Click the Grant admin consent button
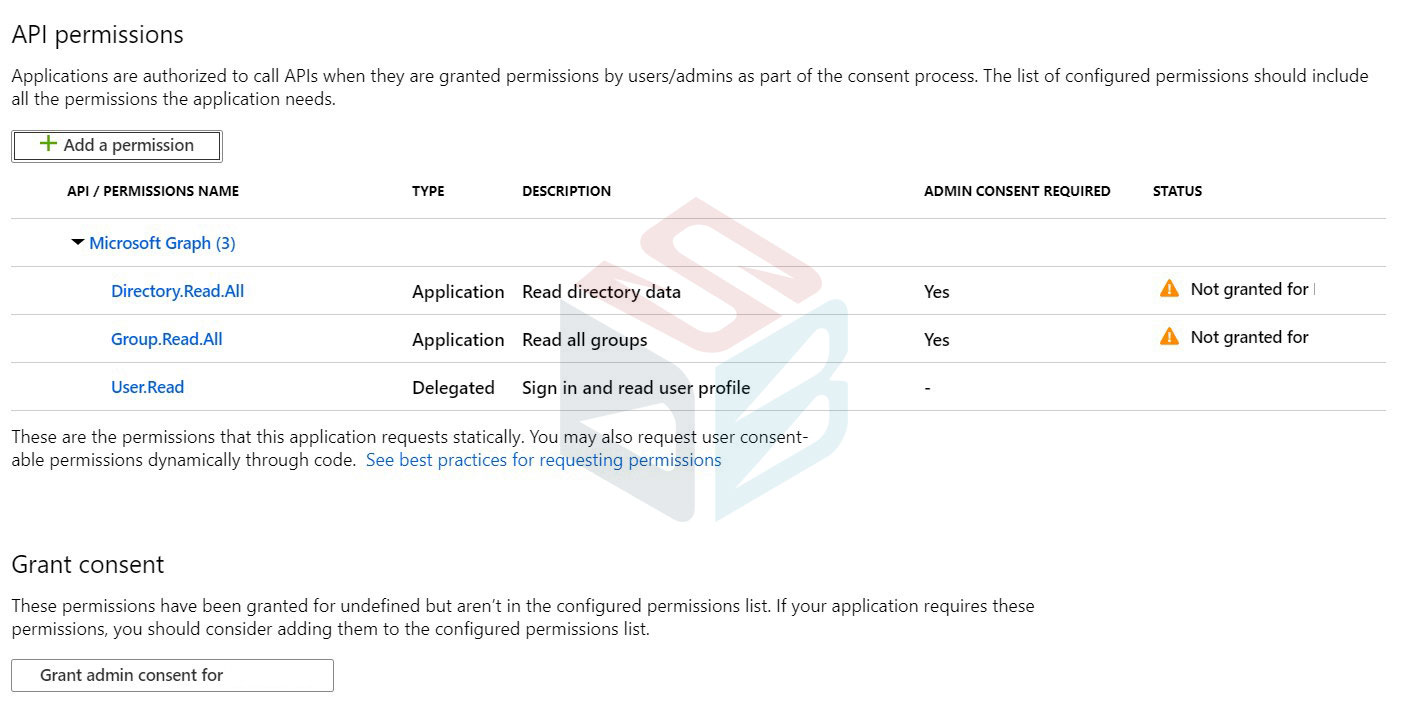1407x719 pixels. click(171, 675)
